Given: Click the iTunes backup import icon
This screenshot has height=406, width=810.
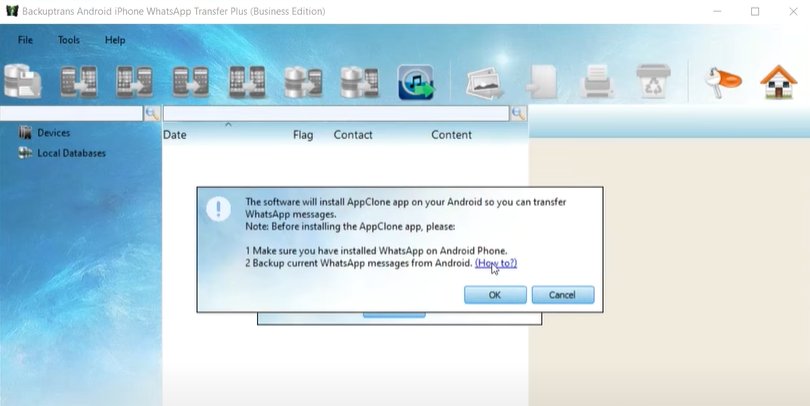Looking at the screenshot, I should pyautogui.click(x=416, y=82).
